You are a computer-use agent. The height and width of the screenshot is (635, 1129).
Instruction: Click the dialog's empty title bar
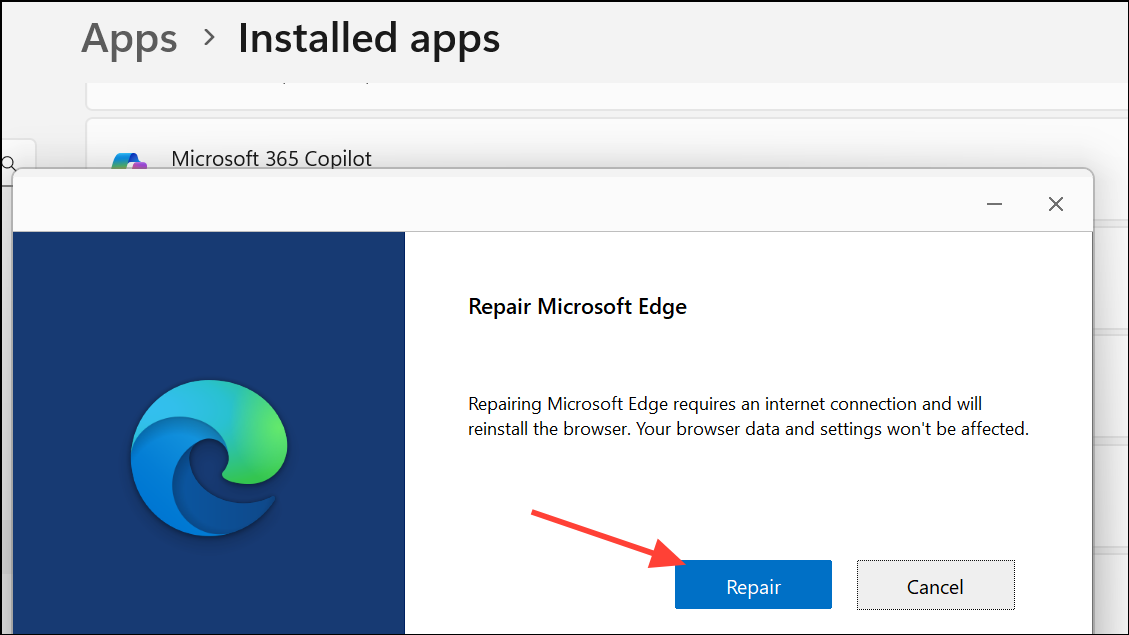[x=500, y=204]
